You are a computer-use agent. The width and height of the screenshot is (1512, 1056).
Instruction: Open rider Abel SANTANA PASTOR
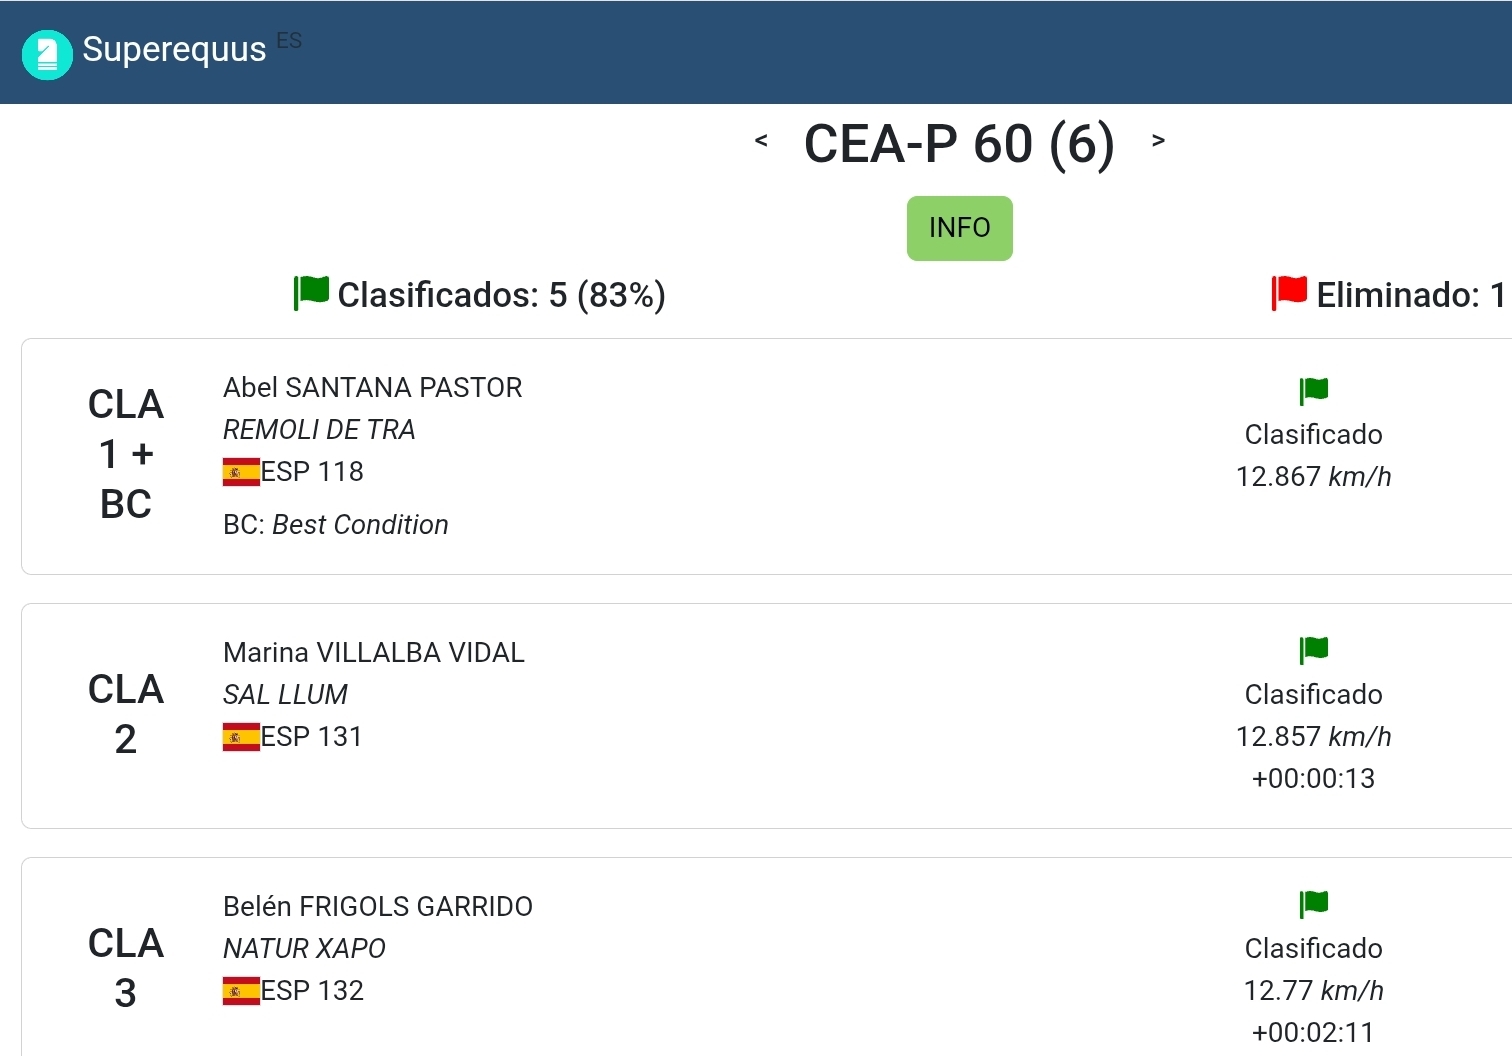[372, 387]
